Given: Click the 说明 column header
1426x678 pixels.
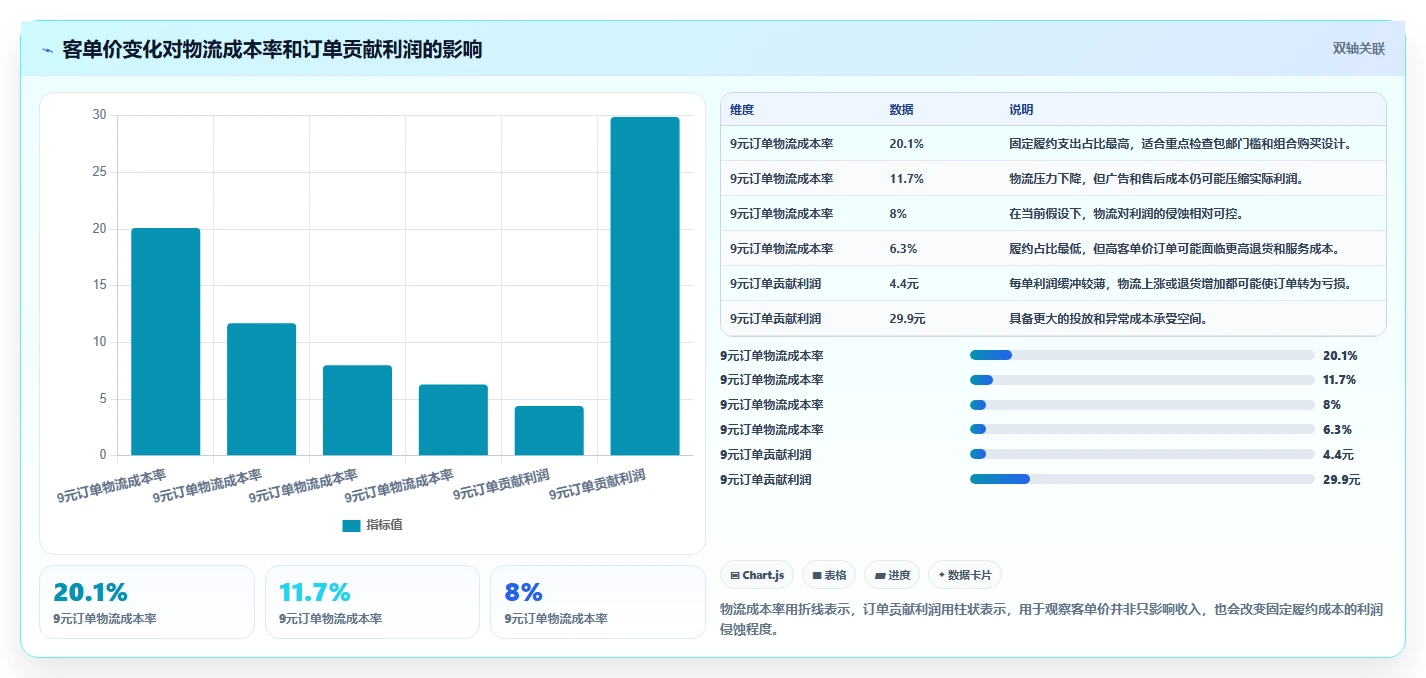Looking at the screenshot, I should [1021, 110].
